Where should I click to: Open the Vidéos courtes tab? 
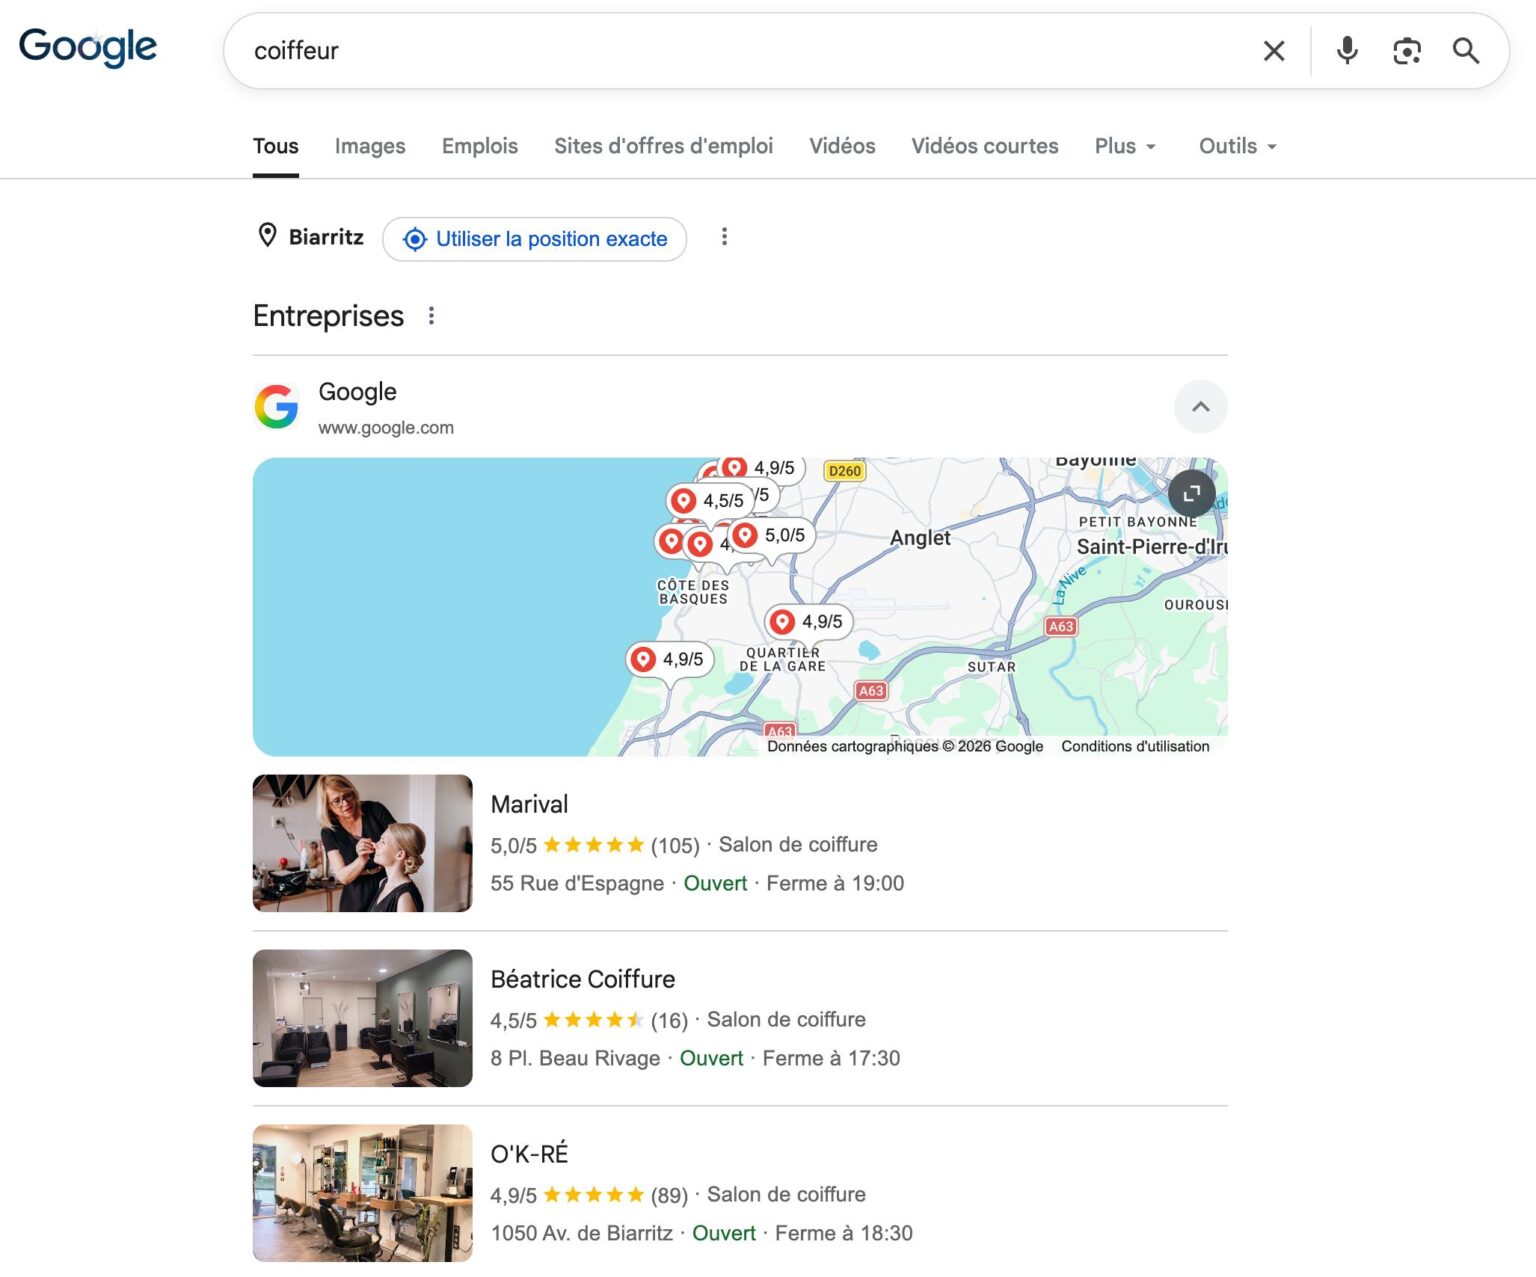(x=985, y=146)
